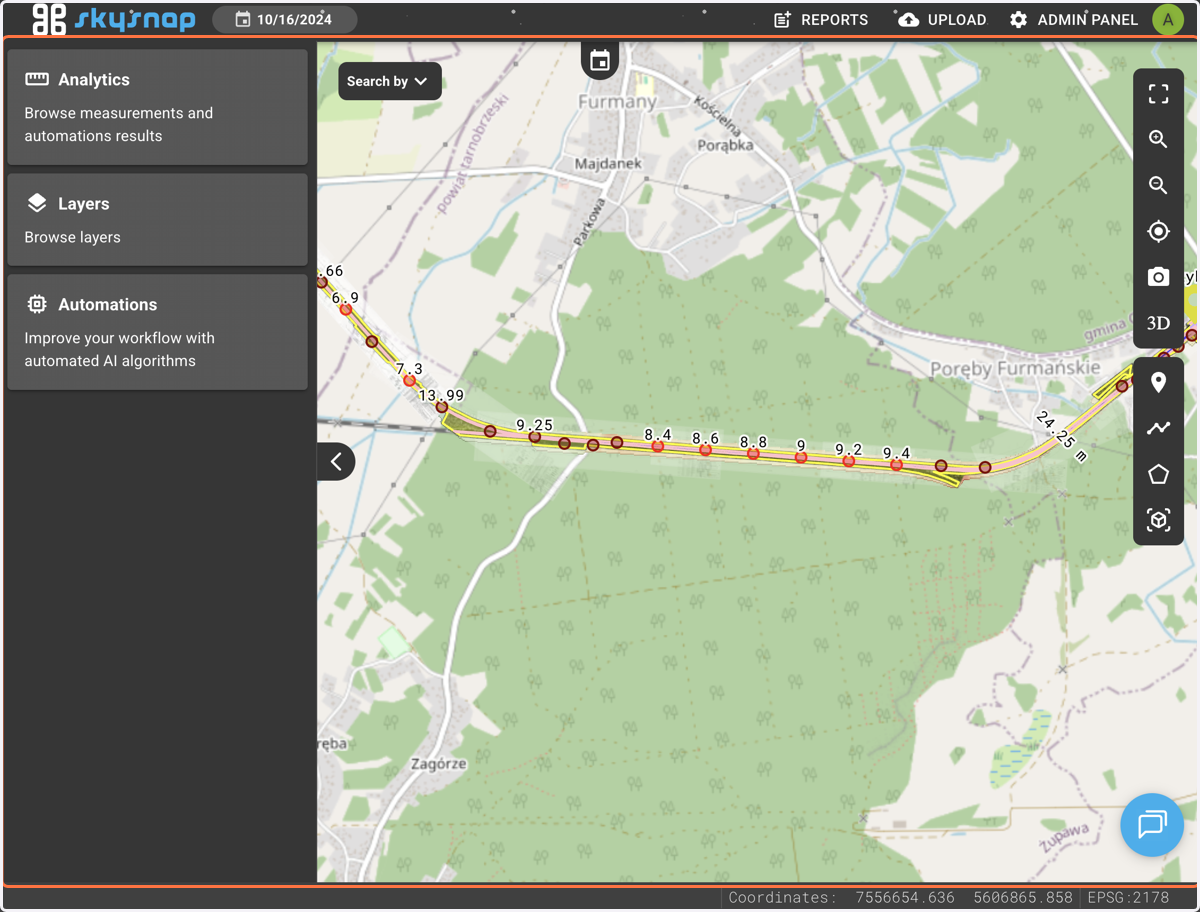
Task: Open the Automations panel
Action: point(157,332)
